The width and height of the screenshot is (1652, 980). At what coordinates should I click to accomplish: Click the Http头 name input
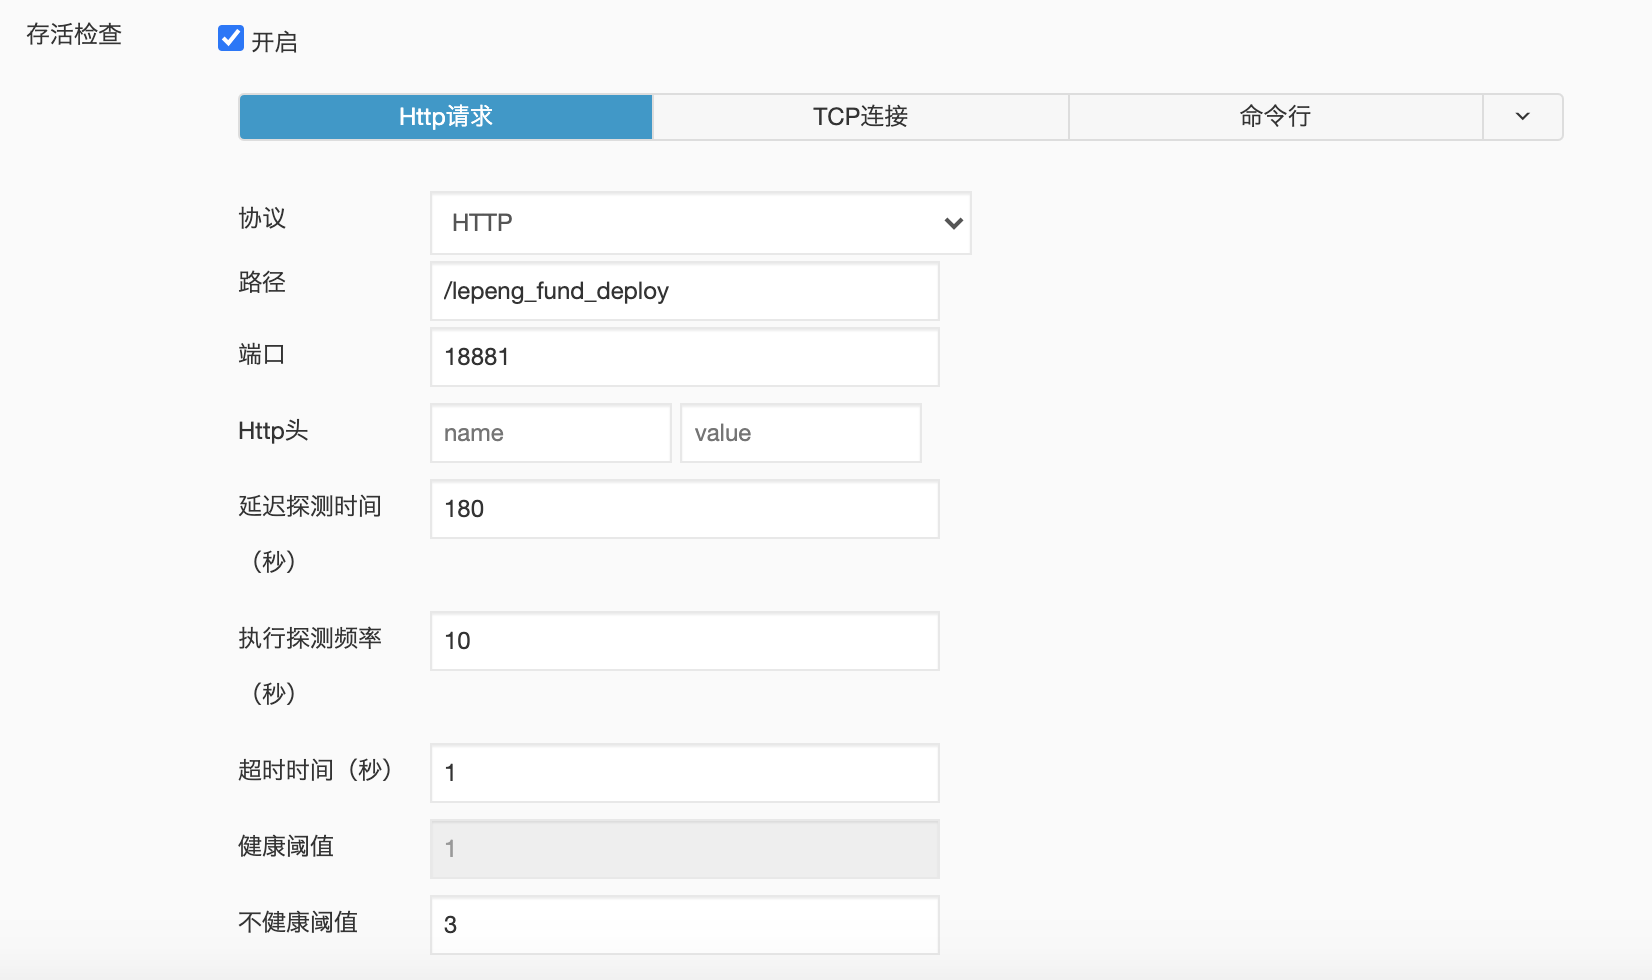(x=550, y=433)
